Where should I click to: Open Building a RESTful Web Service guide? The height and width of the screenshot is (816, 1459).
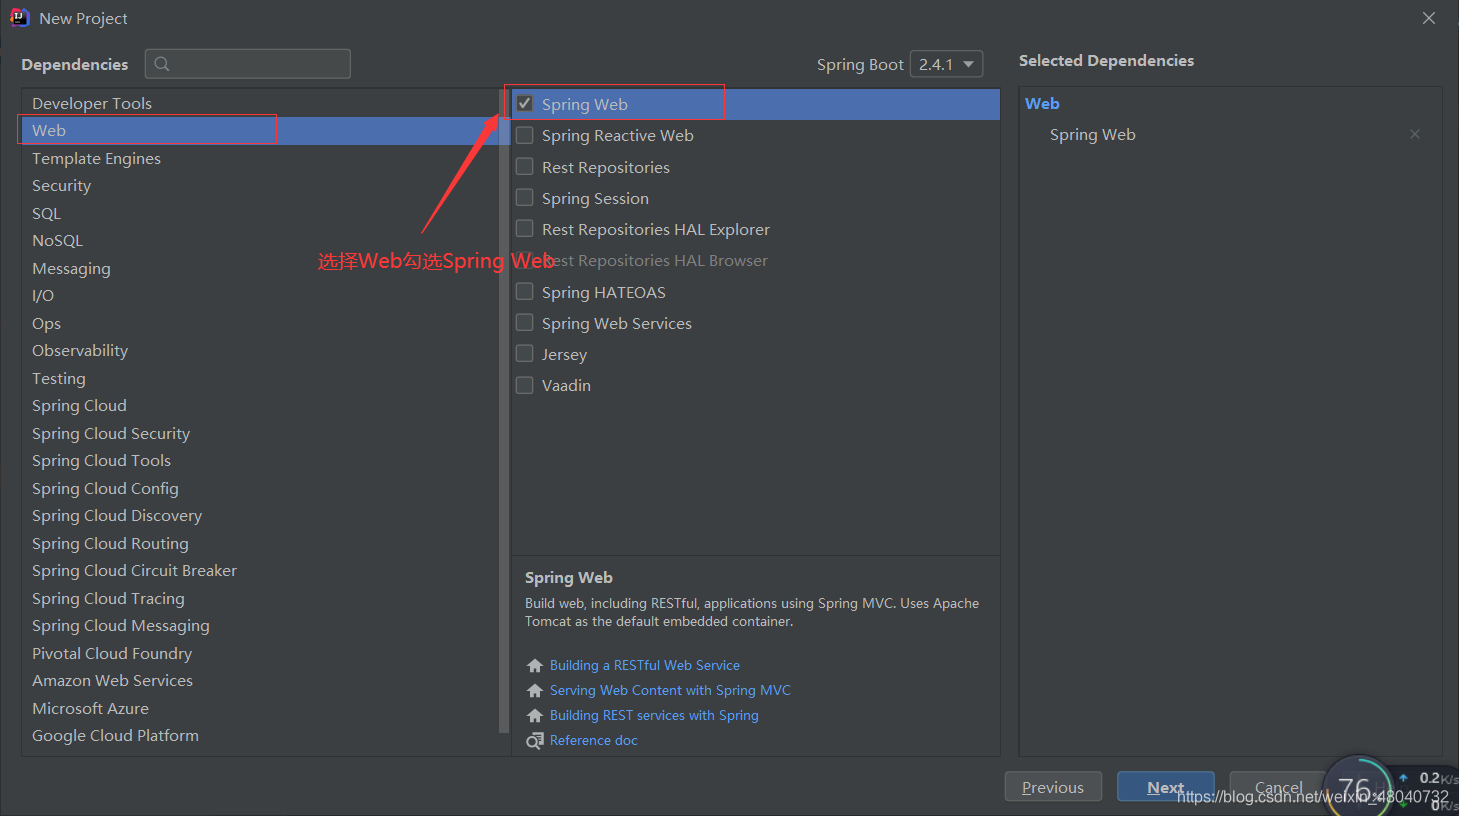(x=645, y=666)
